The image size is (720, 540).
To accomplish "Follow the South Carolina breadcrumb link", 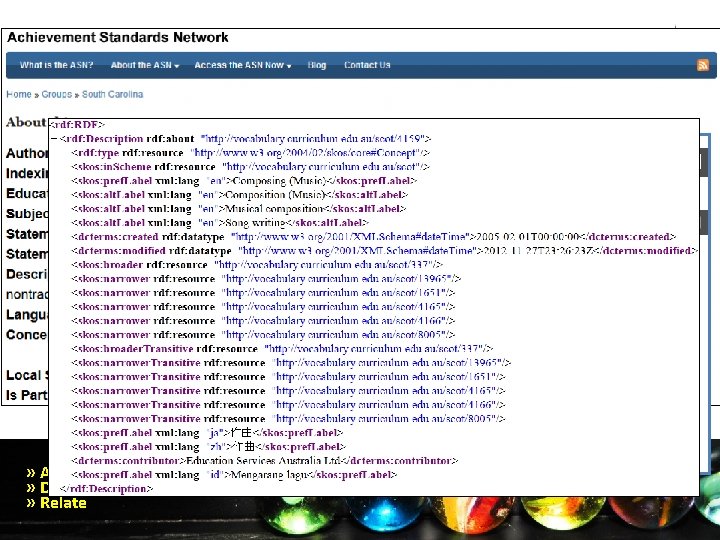I will [112, 94].
